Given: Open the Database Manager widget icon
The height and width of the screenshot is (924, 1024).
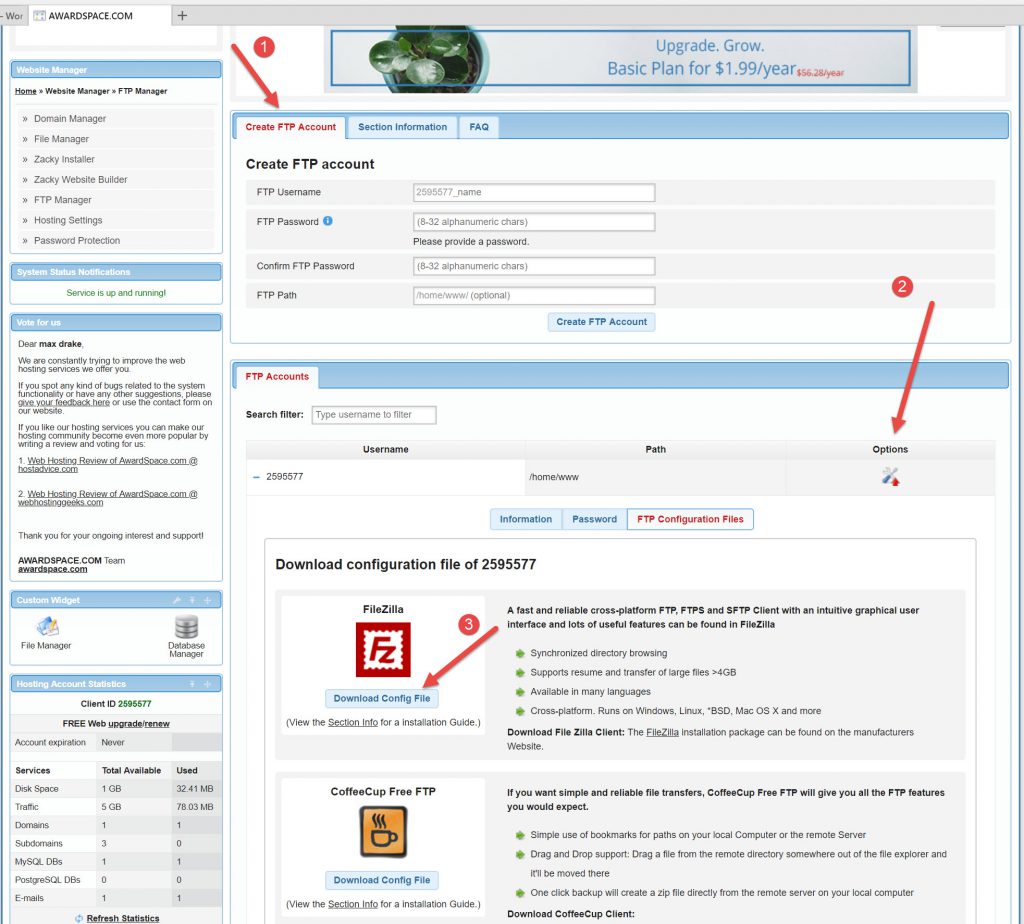Looking at the screenshot, I should (x=186, y=628).
